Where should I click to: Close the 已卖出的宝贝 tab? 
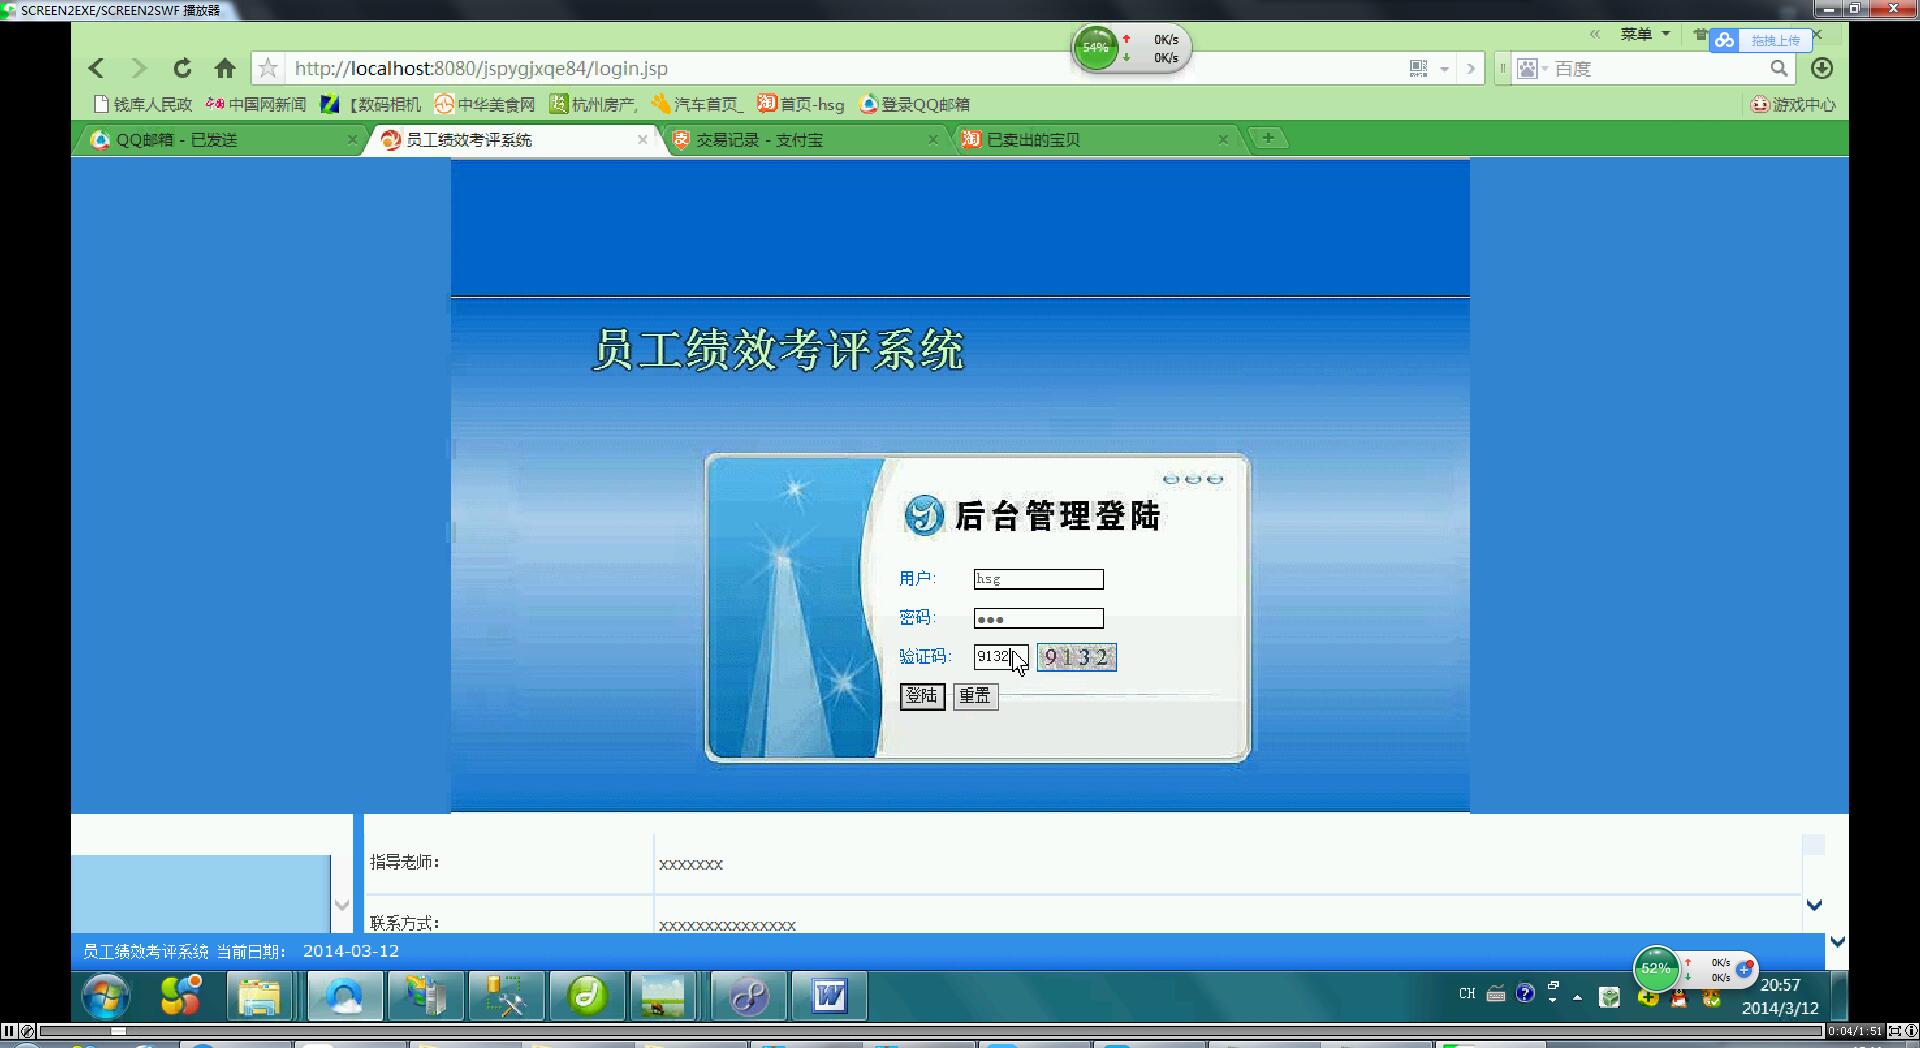tap(1222, 140)
